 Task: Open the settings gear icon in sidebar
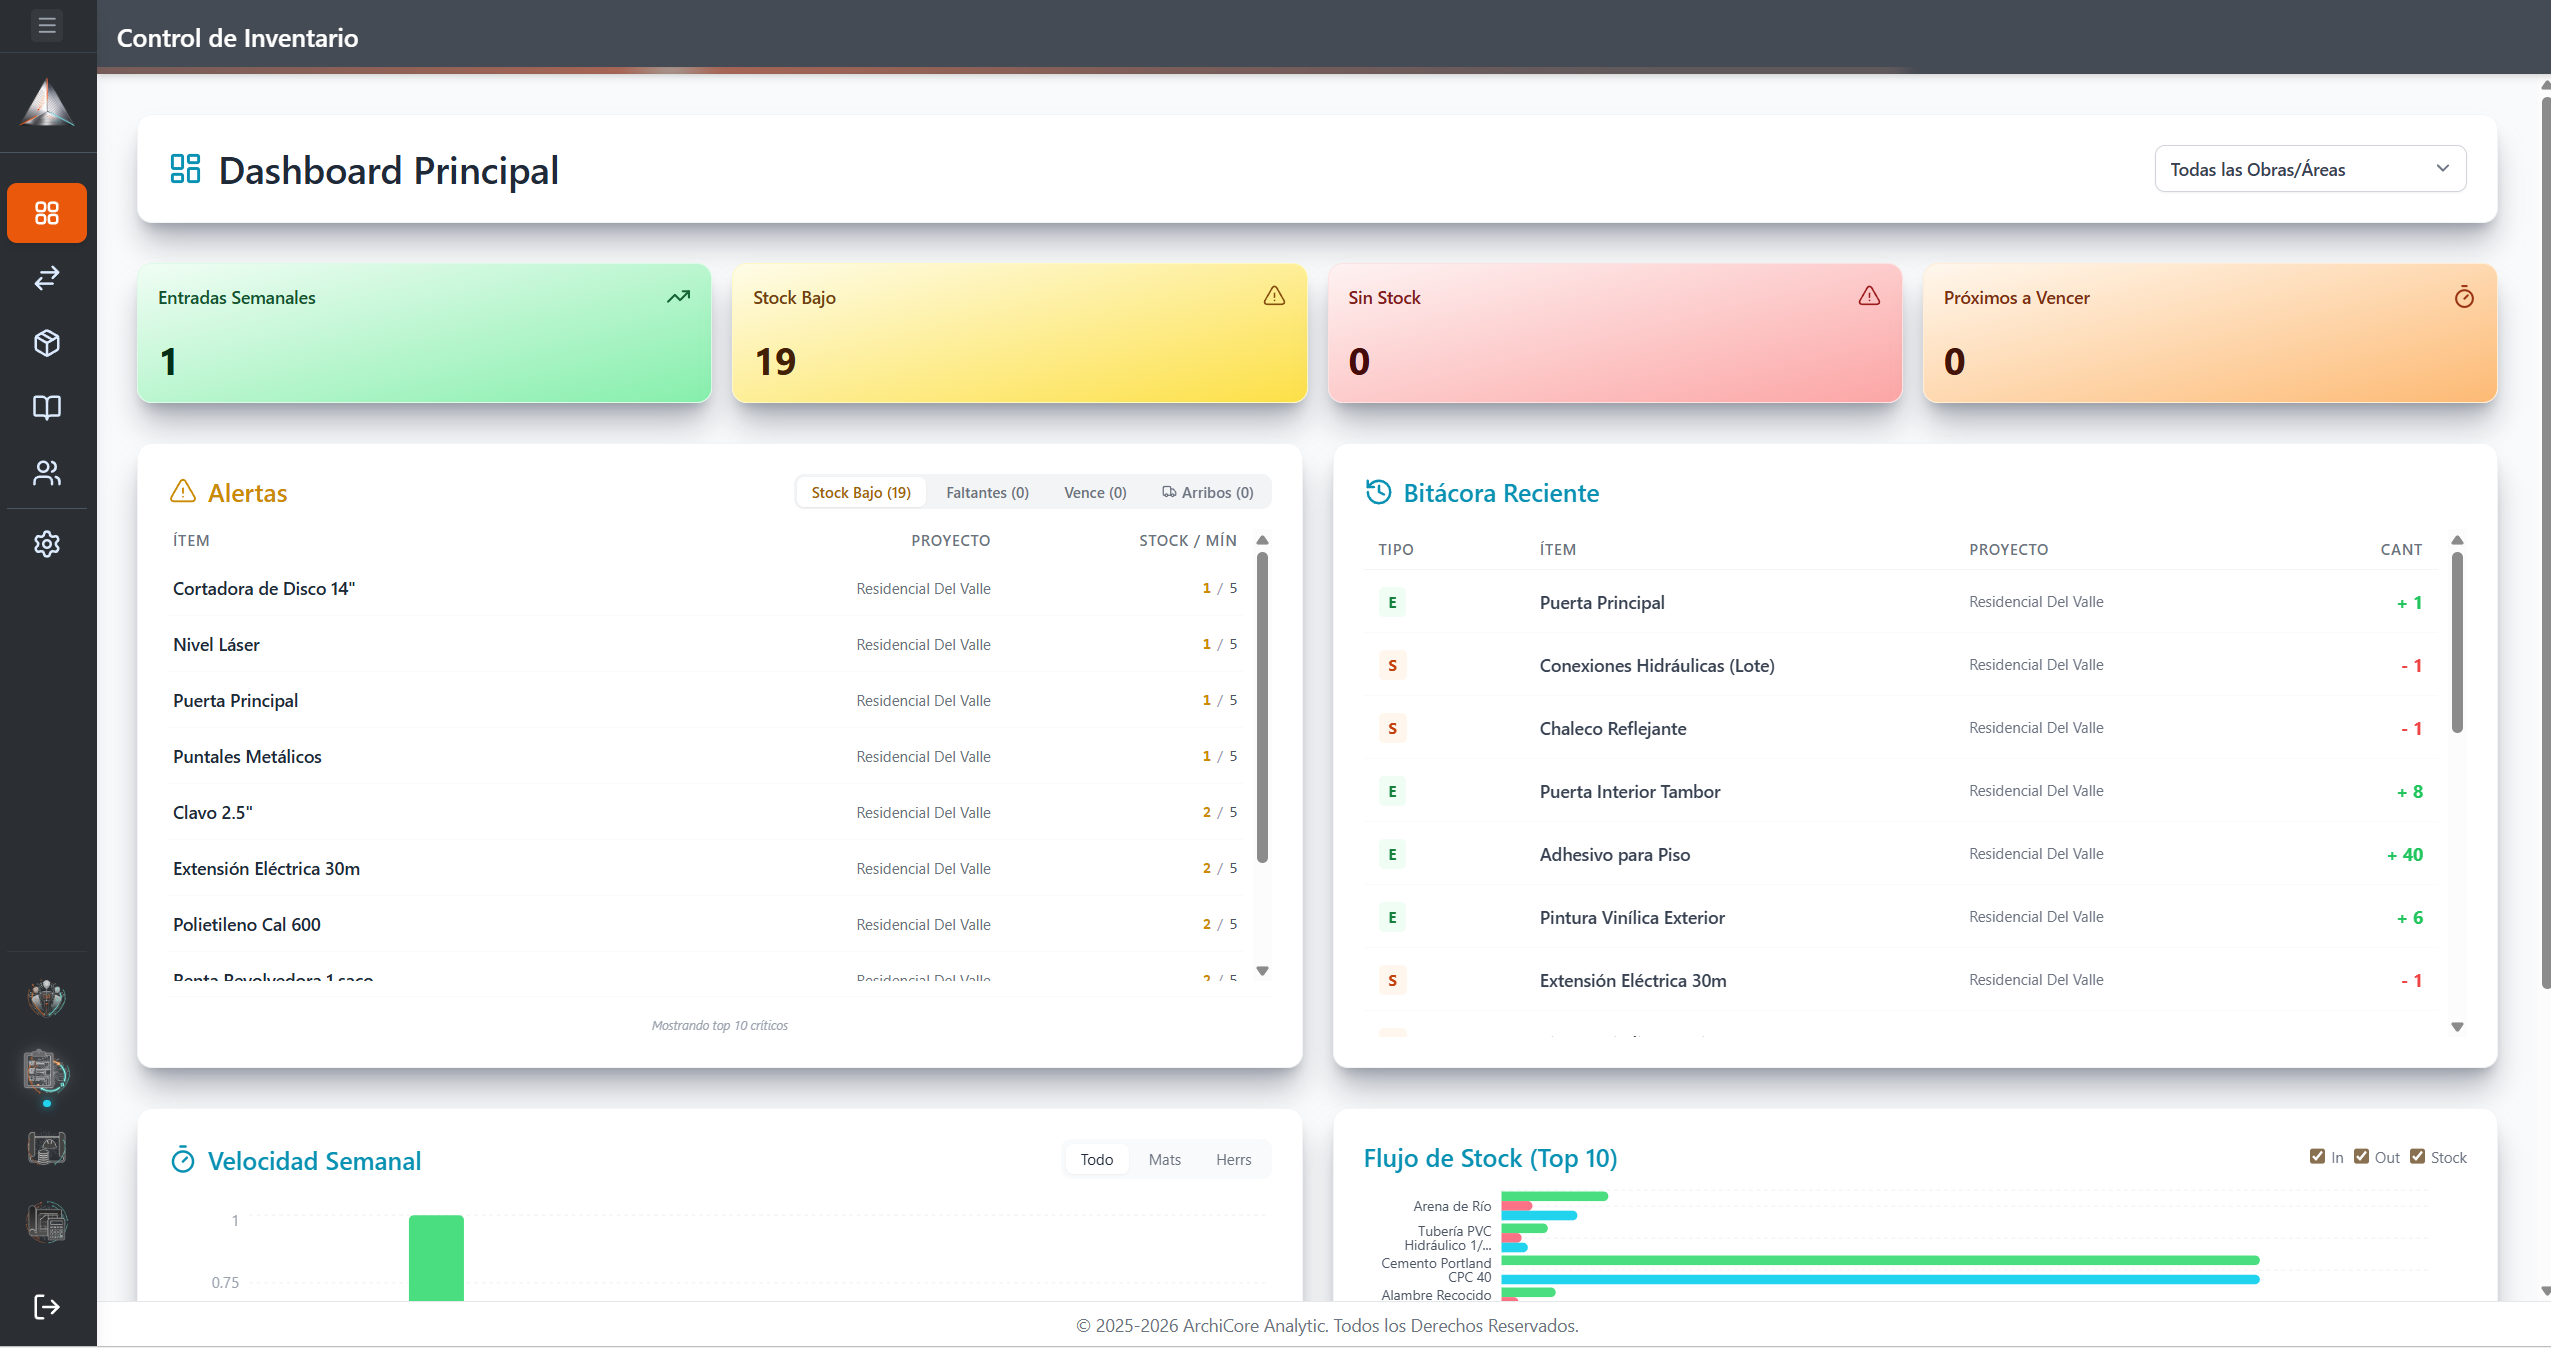47,544
